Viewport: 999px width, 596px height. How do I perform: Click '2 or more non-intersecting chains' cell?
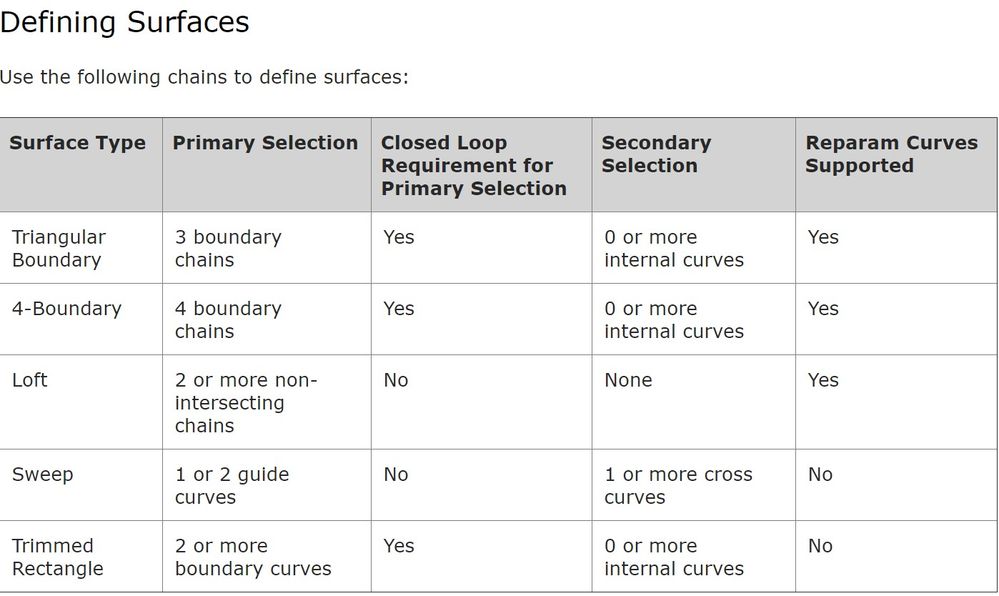point(245,402)
